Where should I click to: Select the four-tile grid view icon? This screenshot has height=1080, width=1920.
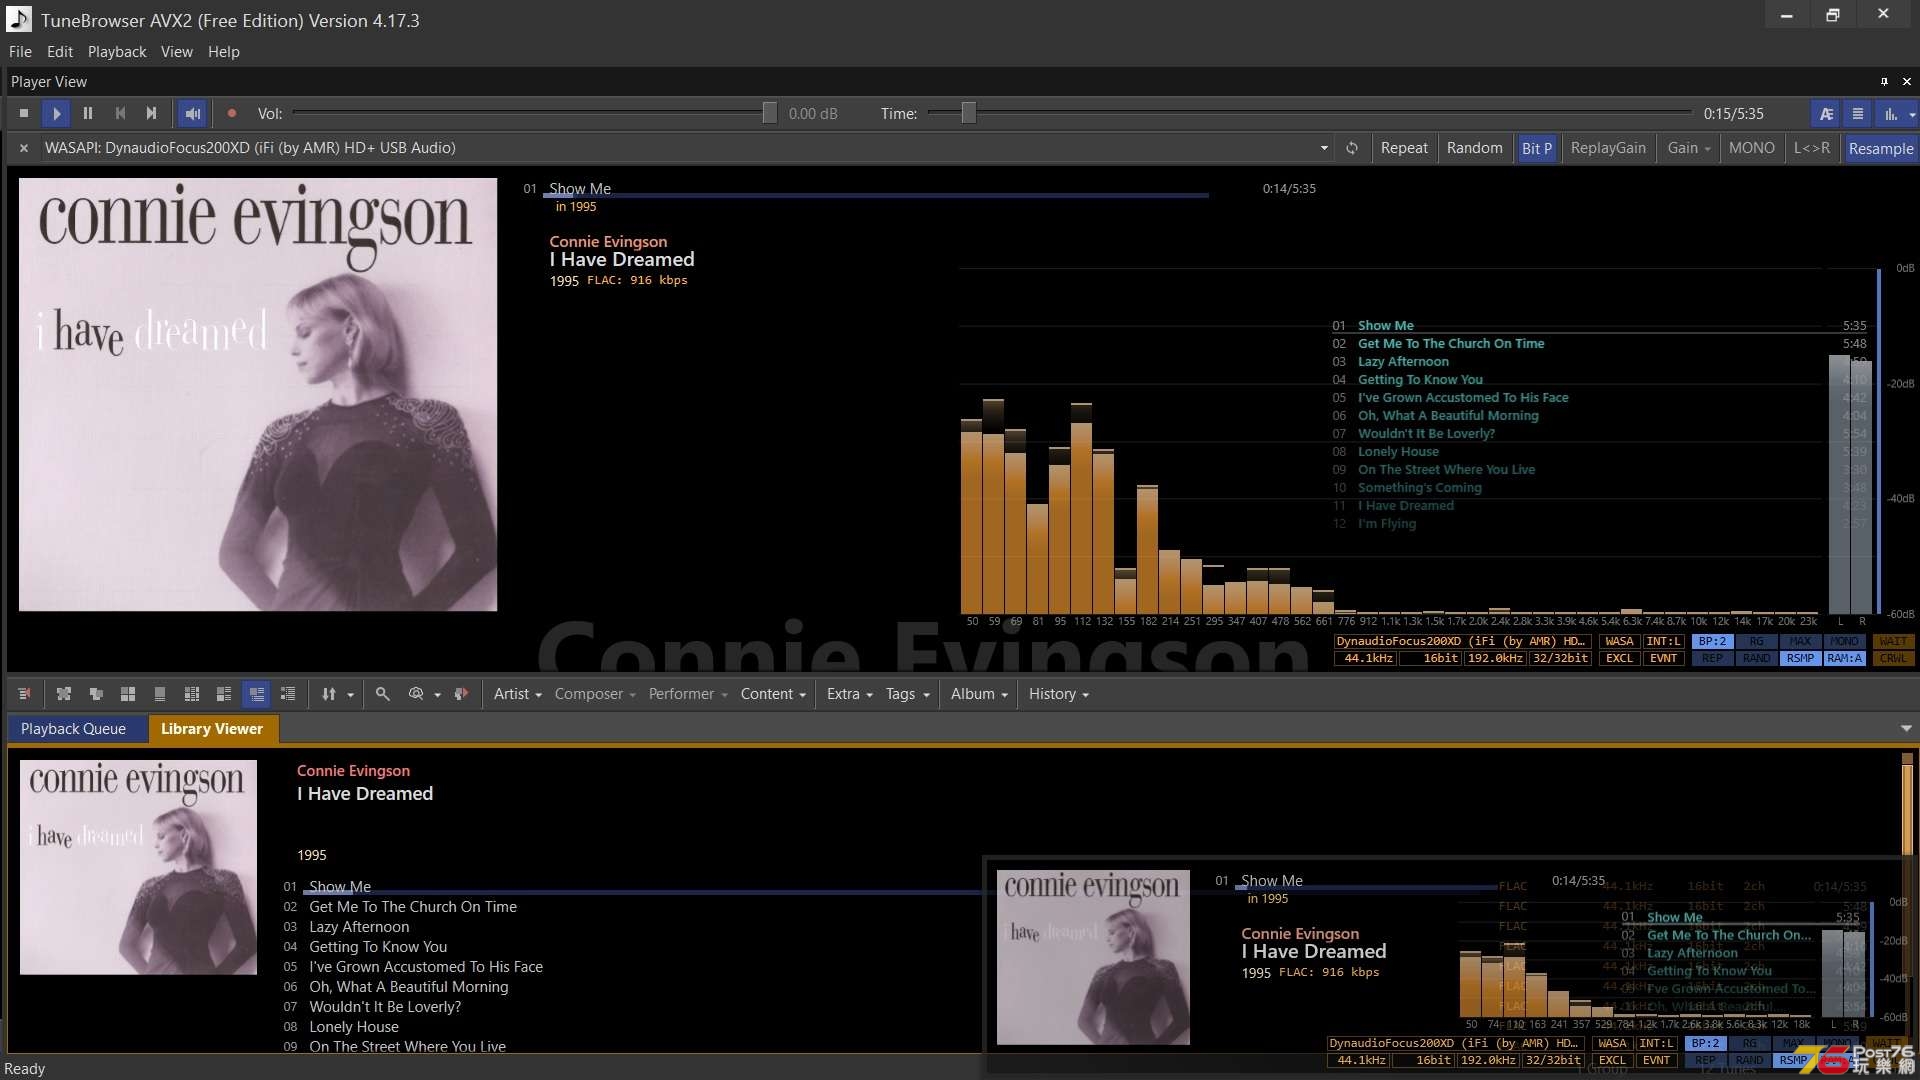(x=128, y=694)
